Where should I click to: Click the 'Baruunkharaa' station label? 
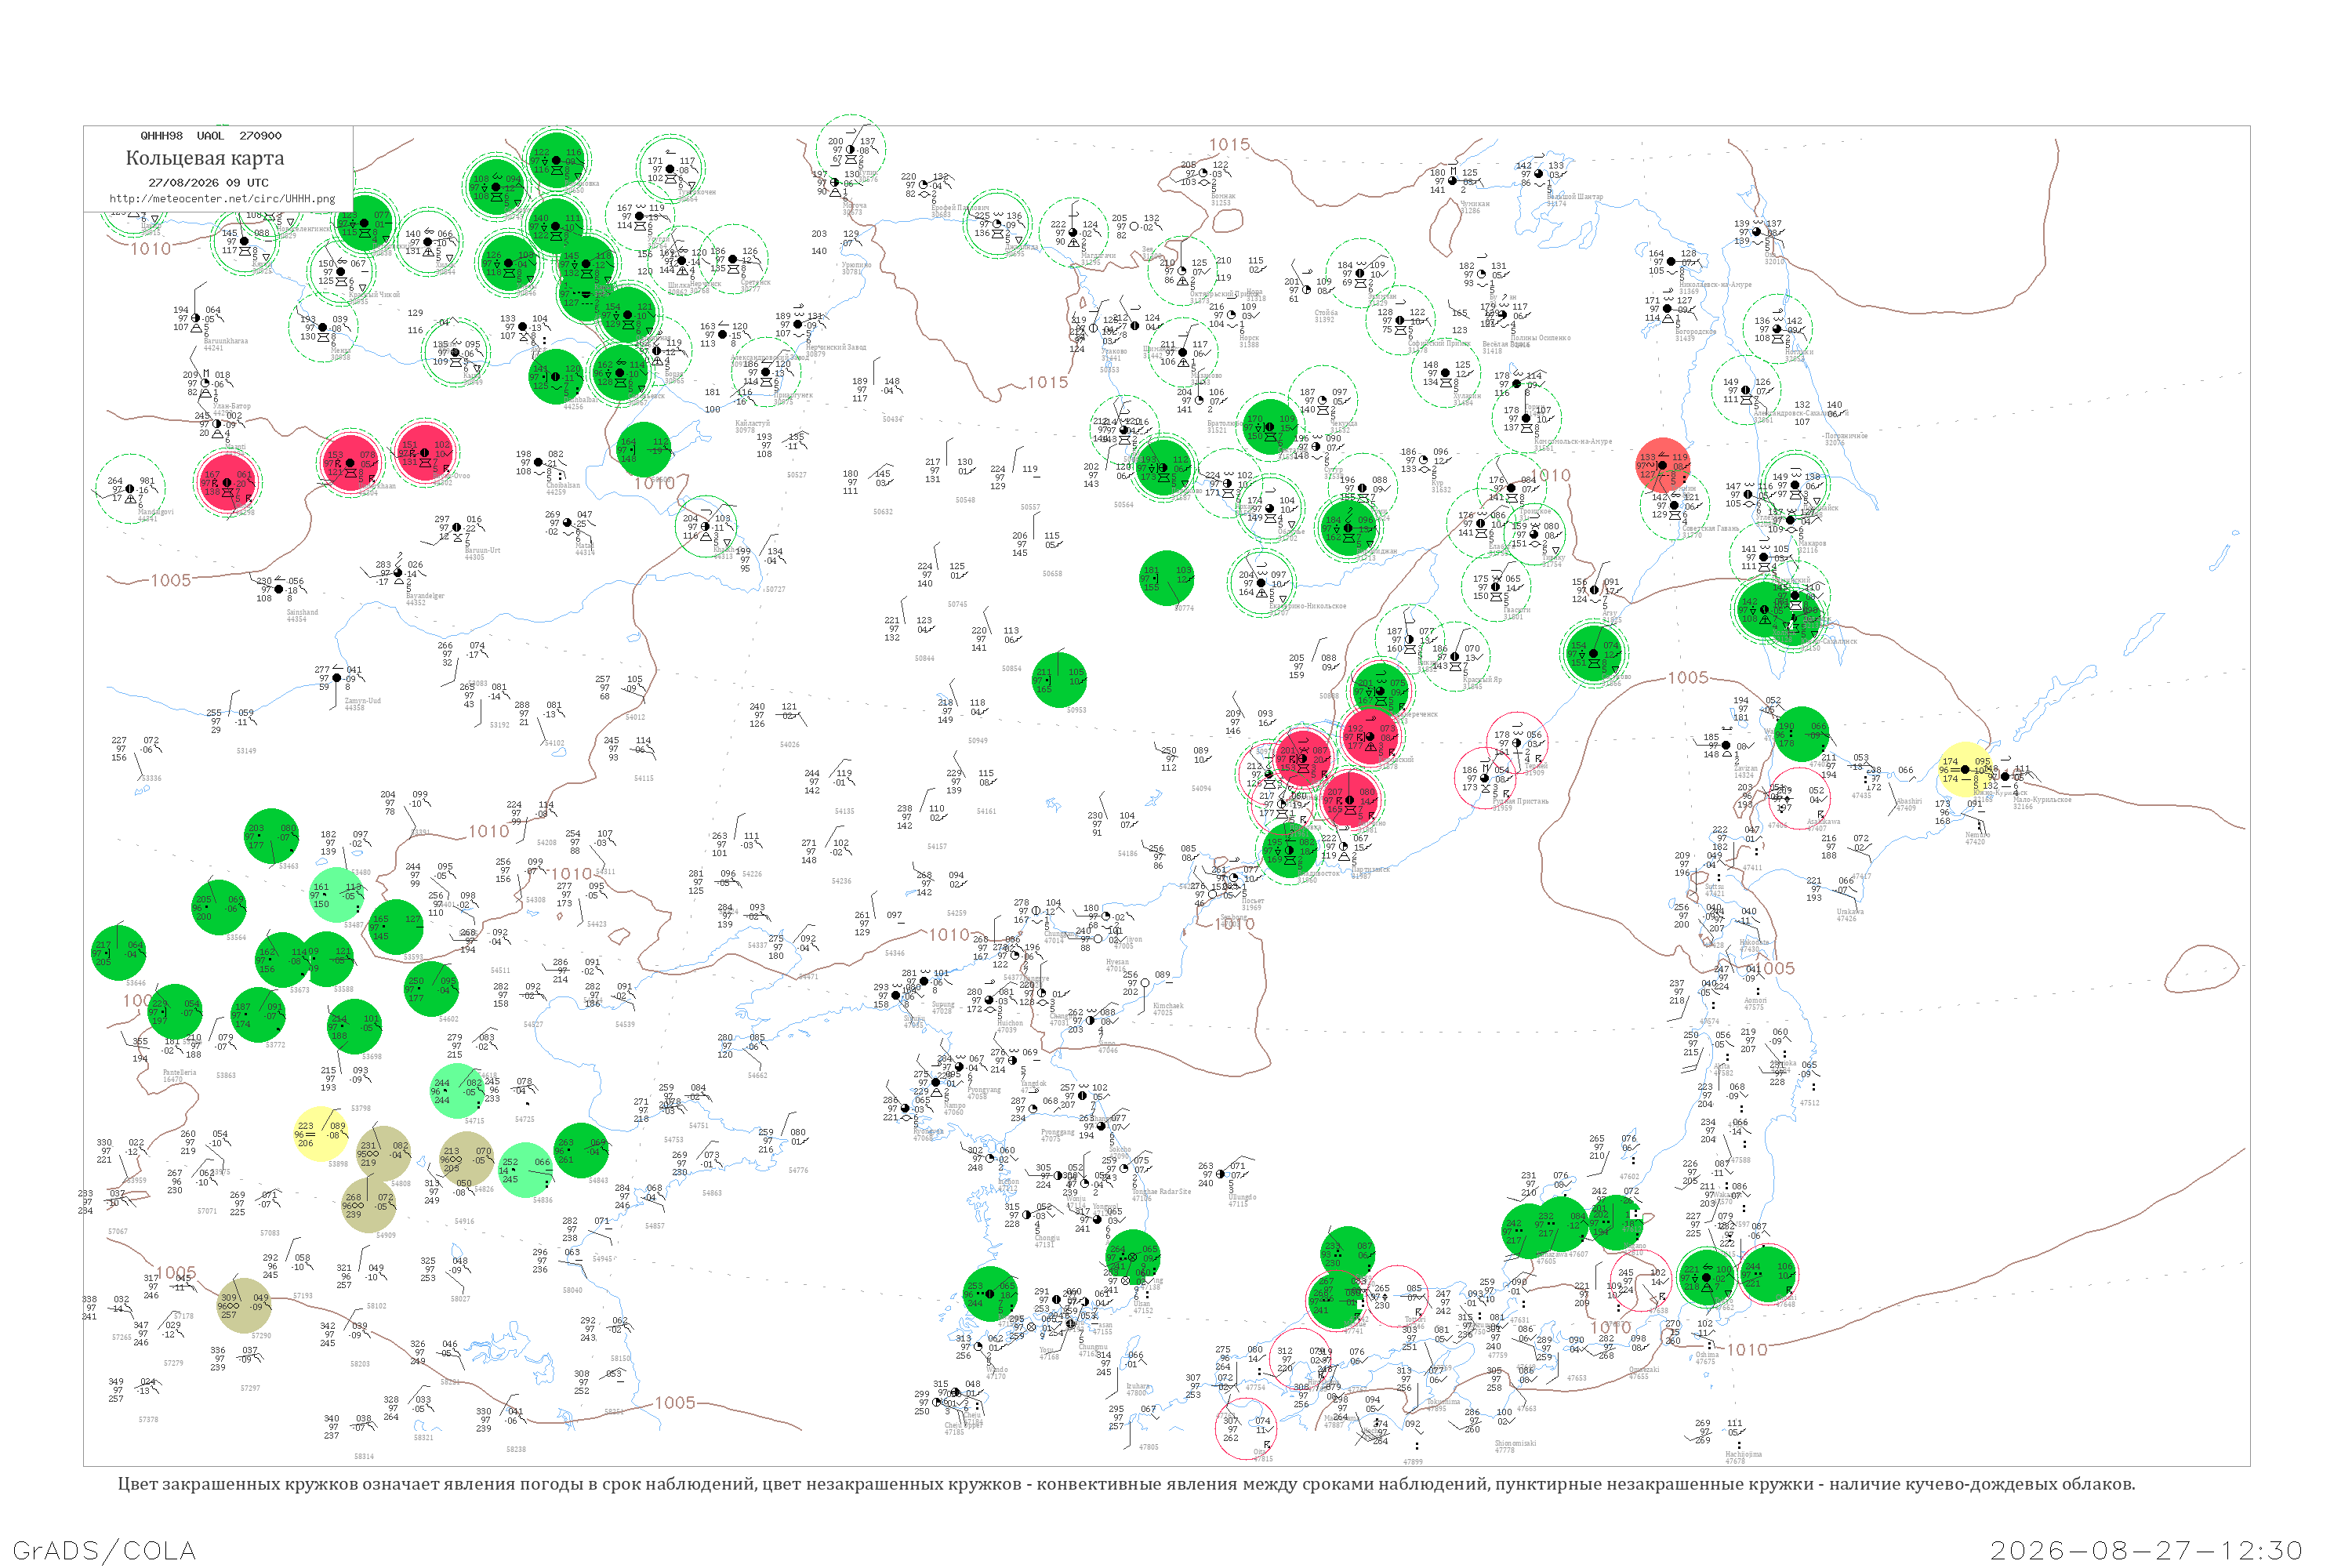226,341
